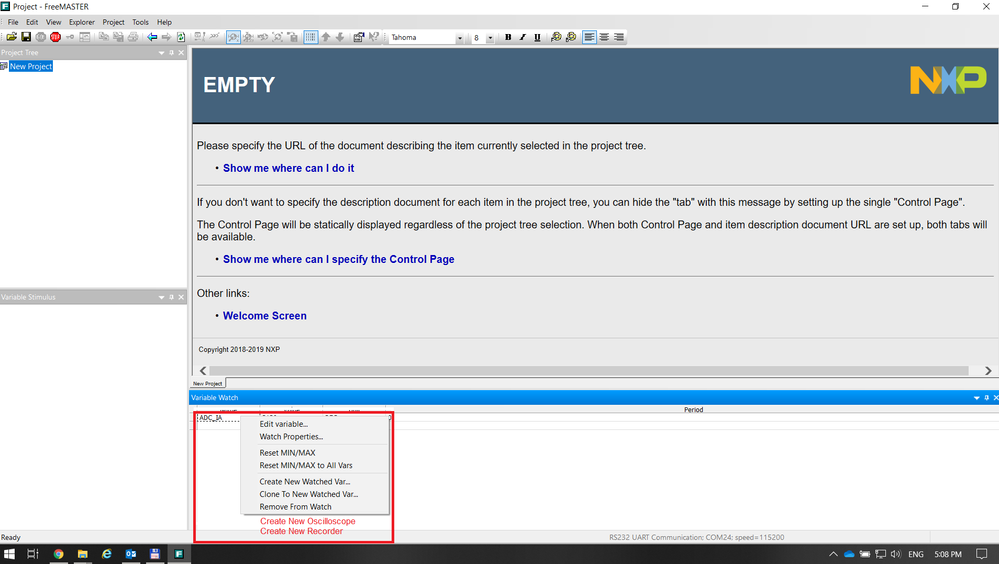Follow the Show me where can I do it link

click(x=289, y=168)
